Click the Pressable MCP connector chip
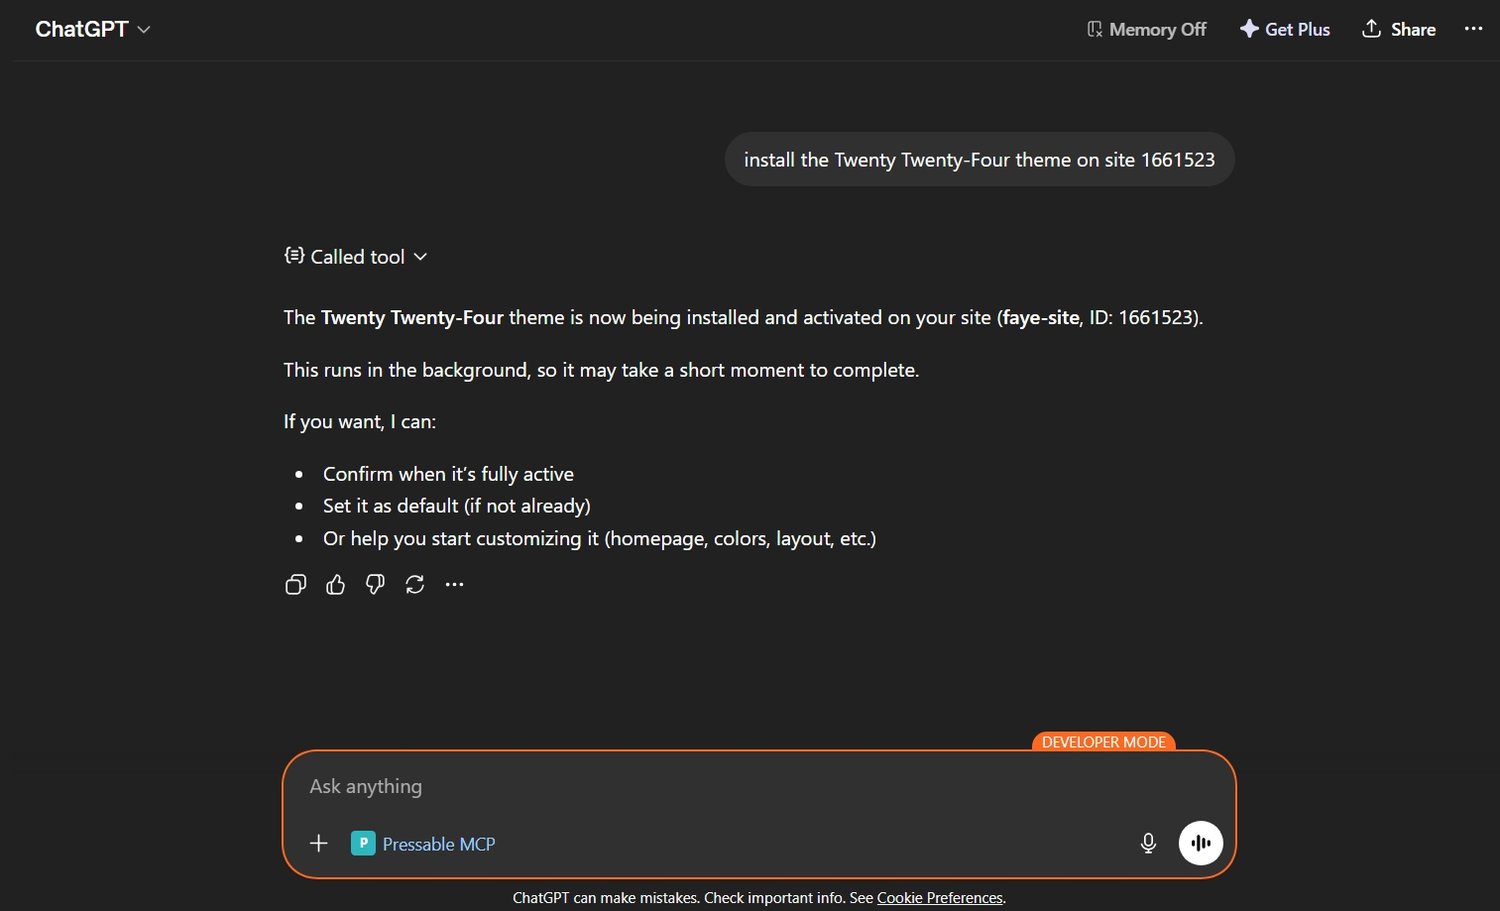Viewport: 1500px width, 911px height. click(x=423, y=844)
